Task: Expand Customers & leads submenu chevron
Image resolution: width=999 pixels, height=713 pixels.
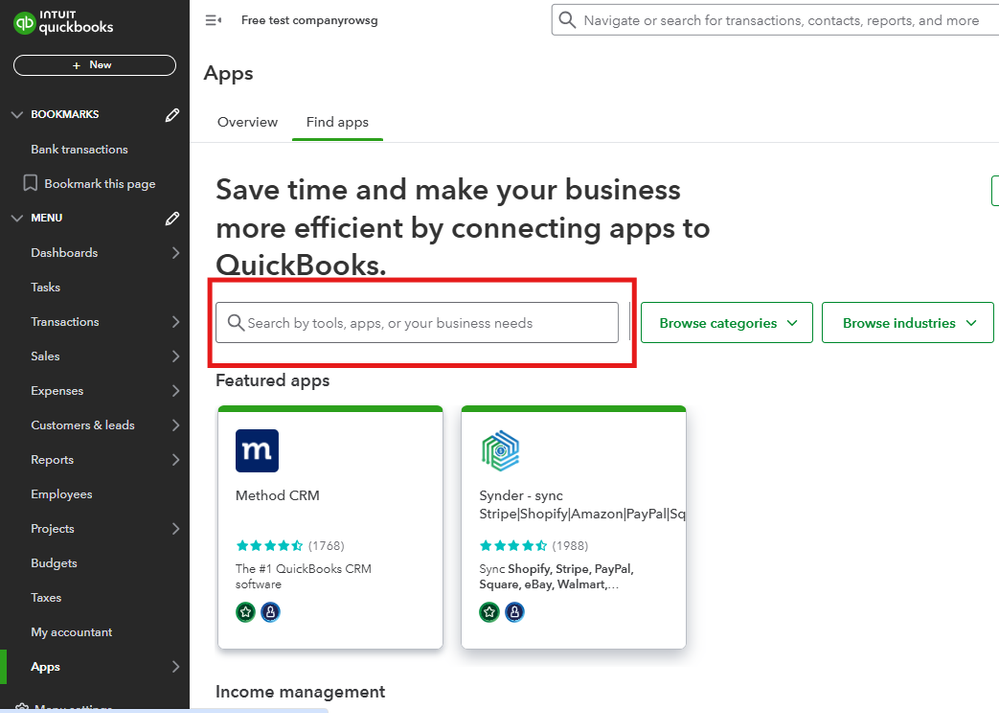Action: [176, 425]
